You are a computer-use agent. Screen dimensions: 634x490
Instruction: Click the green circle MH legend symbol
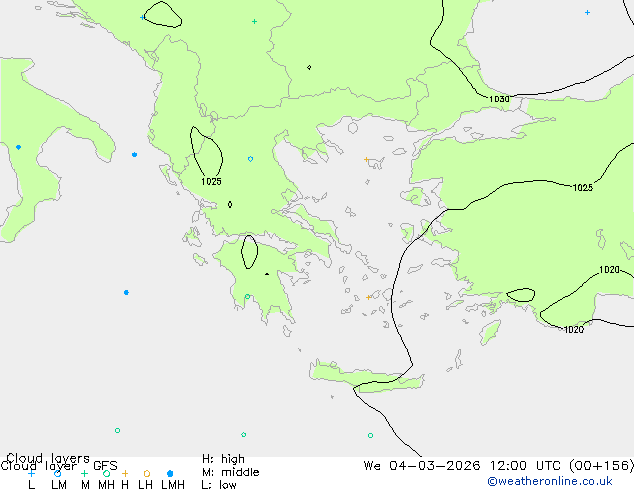click(106, 473)
